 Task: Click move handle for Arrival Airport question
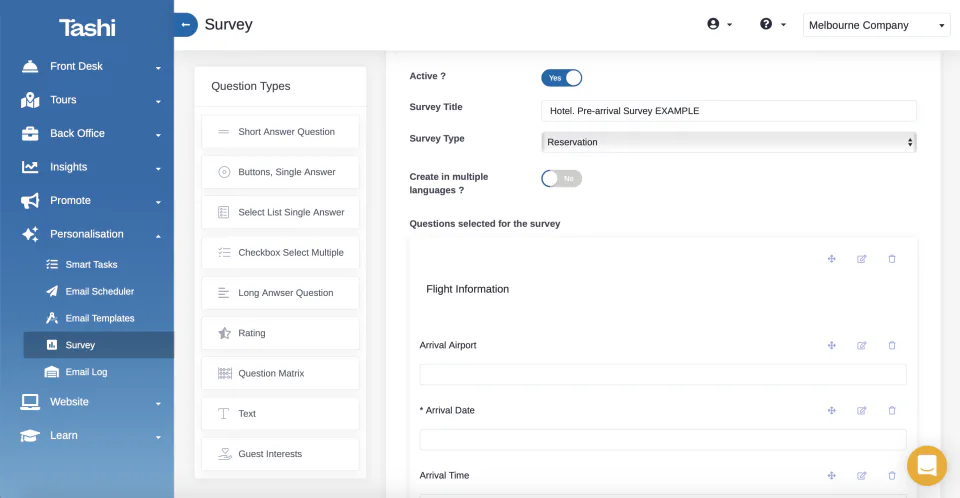point(831,345)
